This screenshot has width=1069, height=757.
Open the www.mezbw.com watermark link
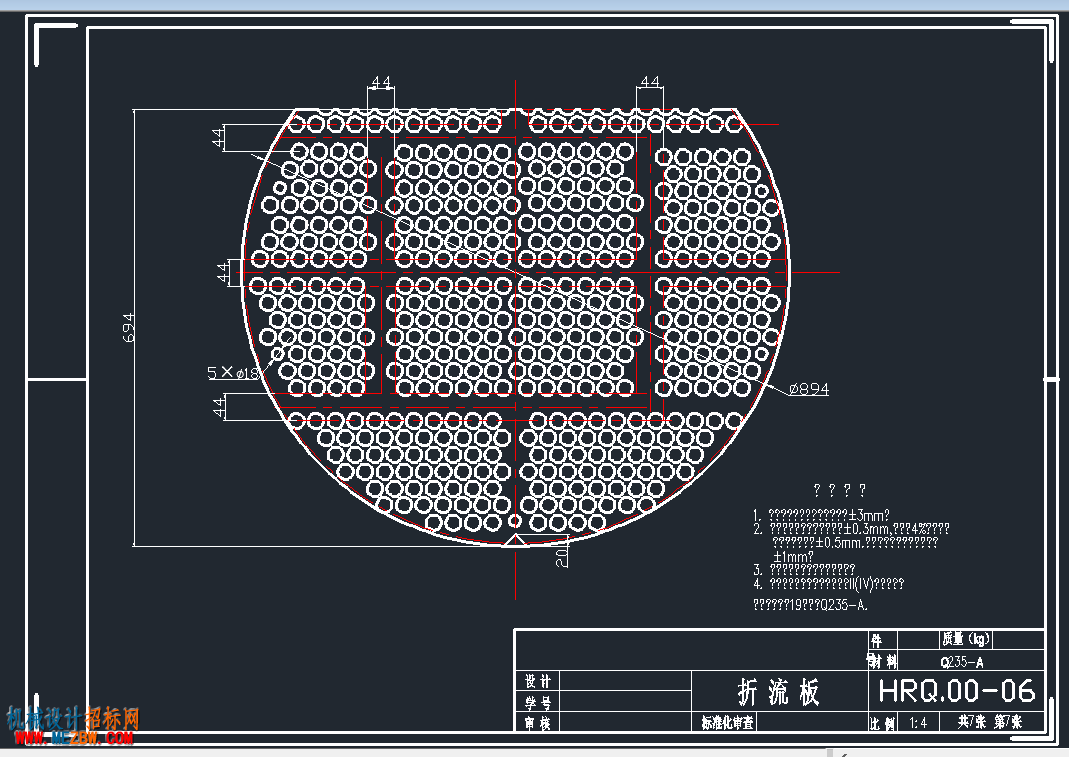click(x=72, y=738)
